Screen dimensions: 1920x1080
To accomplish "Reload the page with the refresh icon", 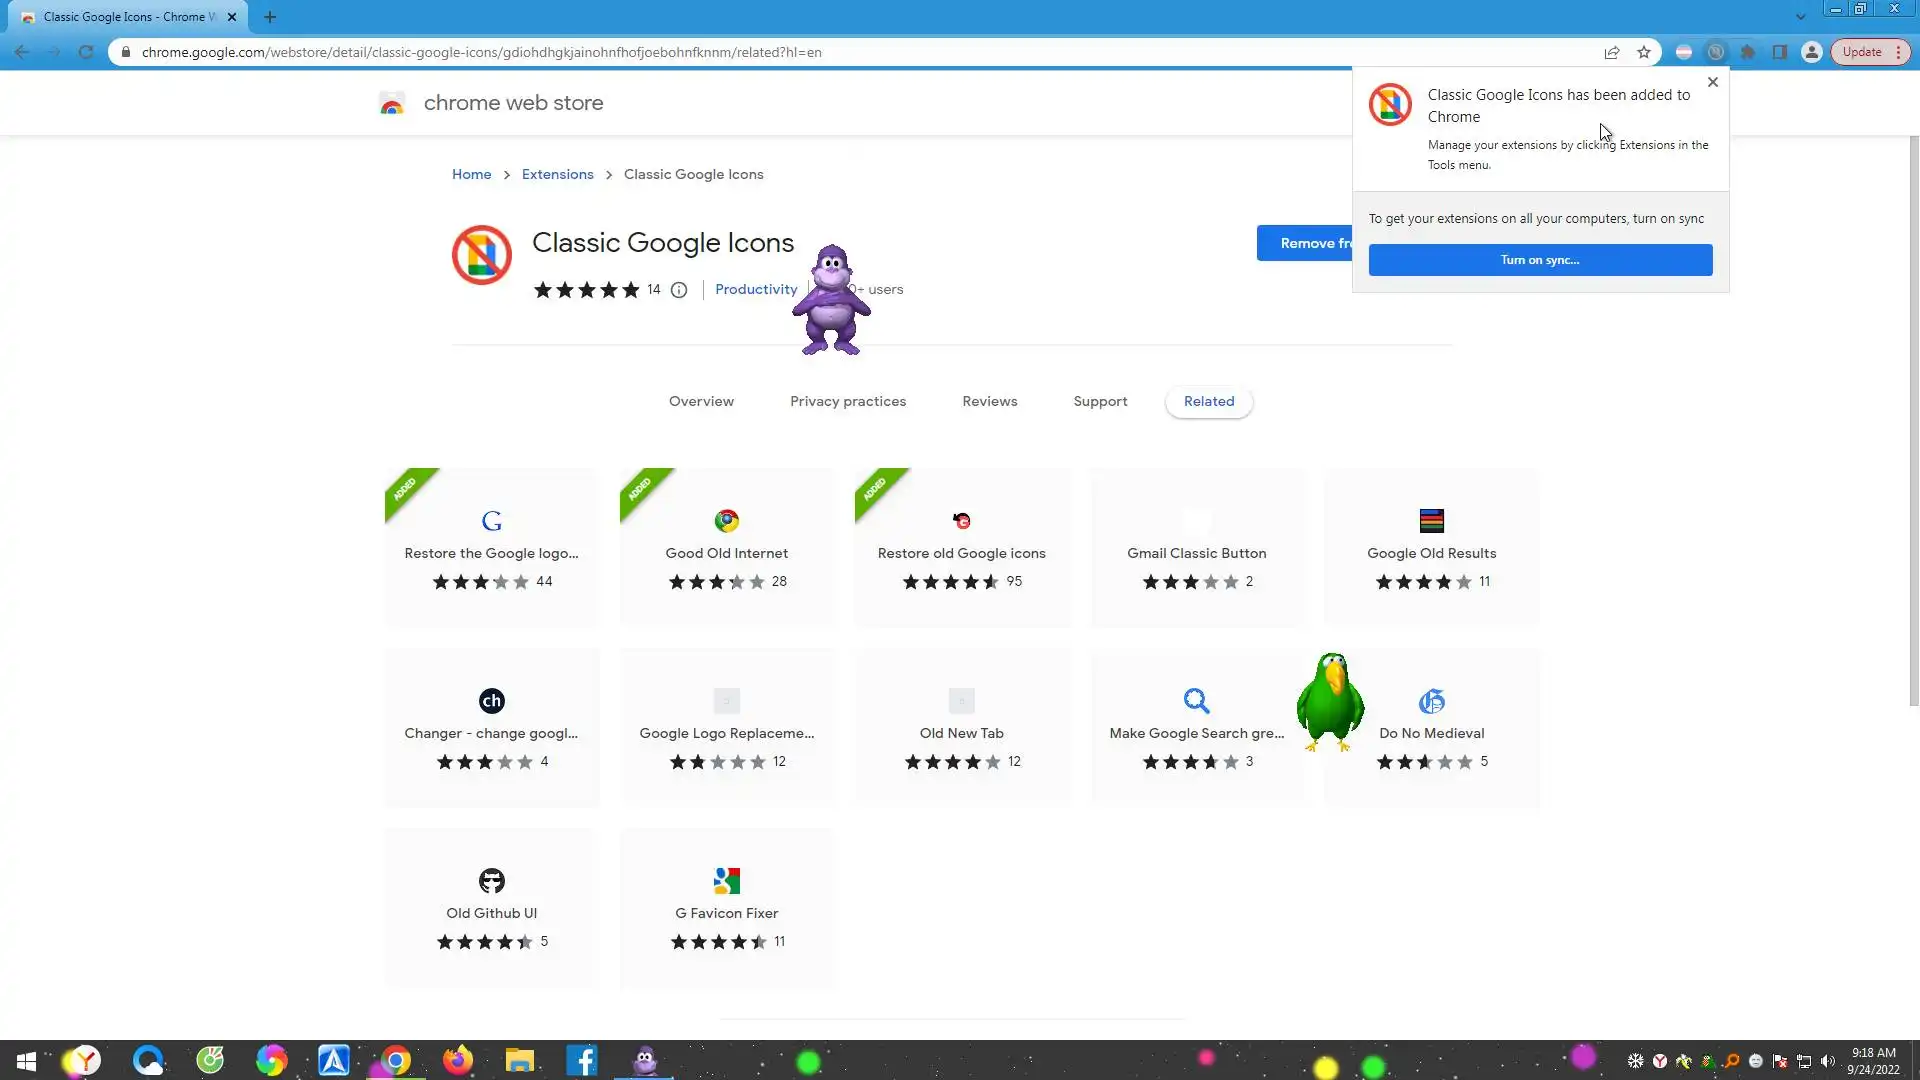I will click(86, 52).
